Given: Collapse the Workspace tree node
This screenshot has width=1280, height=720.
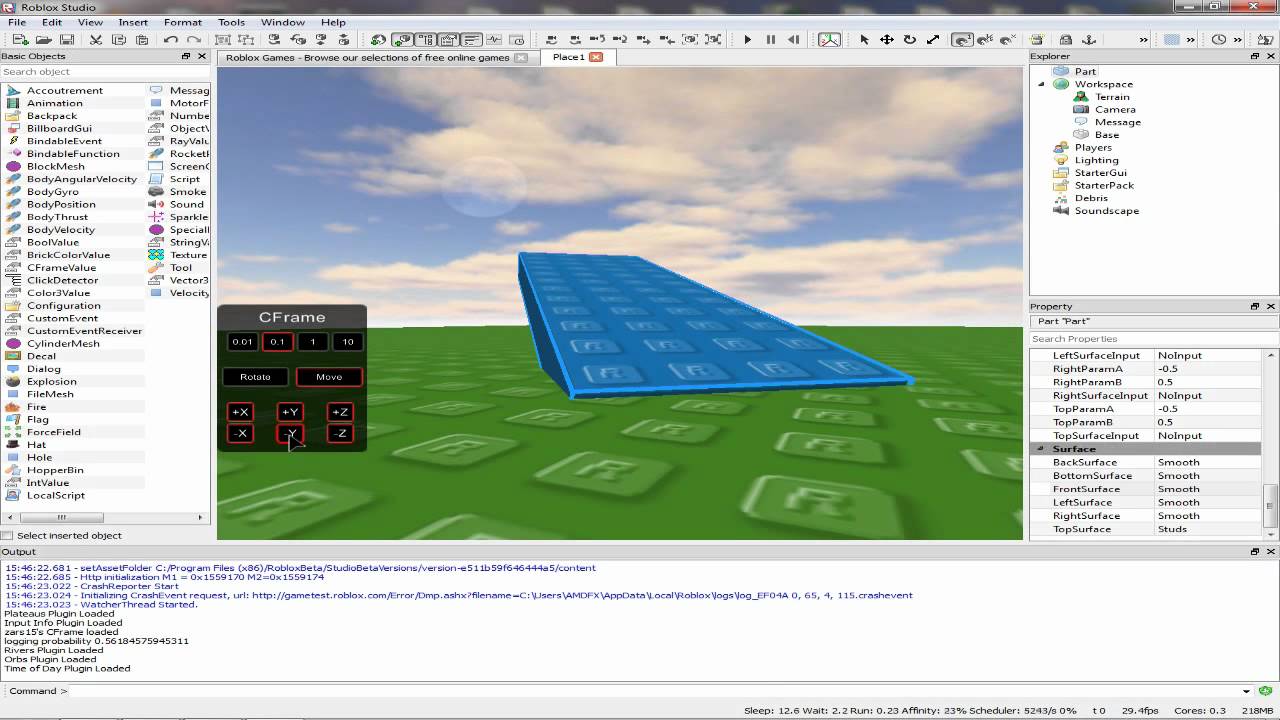Looking at the screenshot, I should (1041, 84).
